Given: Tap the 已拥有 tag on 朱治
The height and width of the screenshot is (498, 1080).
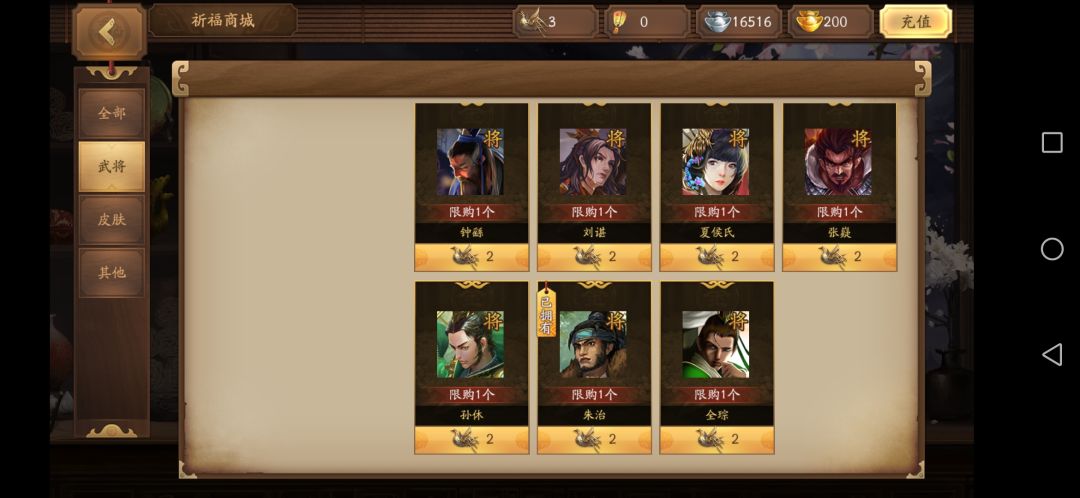Looking at the screenshot, I should click(546, 312).
